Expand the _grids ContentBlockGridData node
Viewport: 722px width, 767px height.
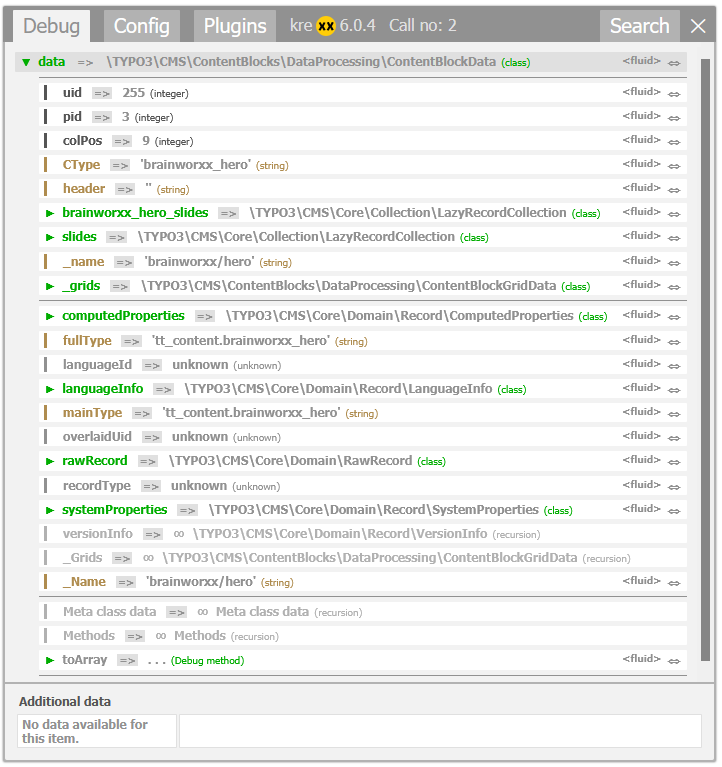point(50,286)
